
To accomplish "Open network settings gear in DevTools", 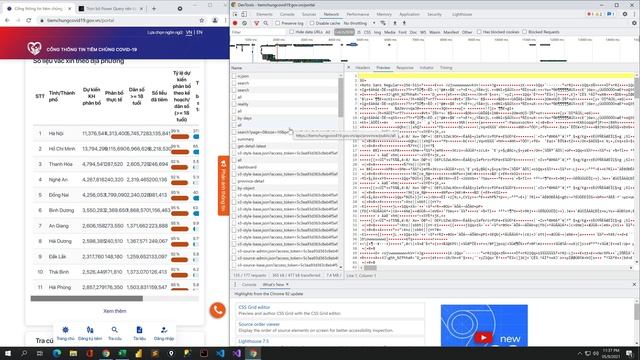I will tap(634, 23).
